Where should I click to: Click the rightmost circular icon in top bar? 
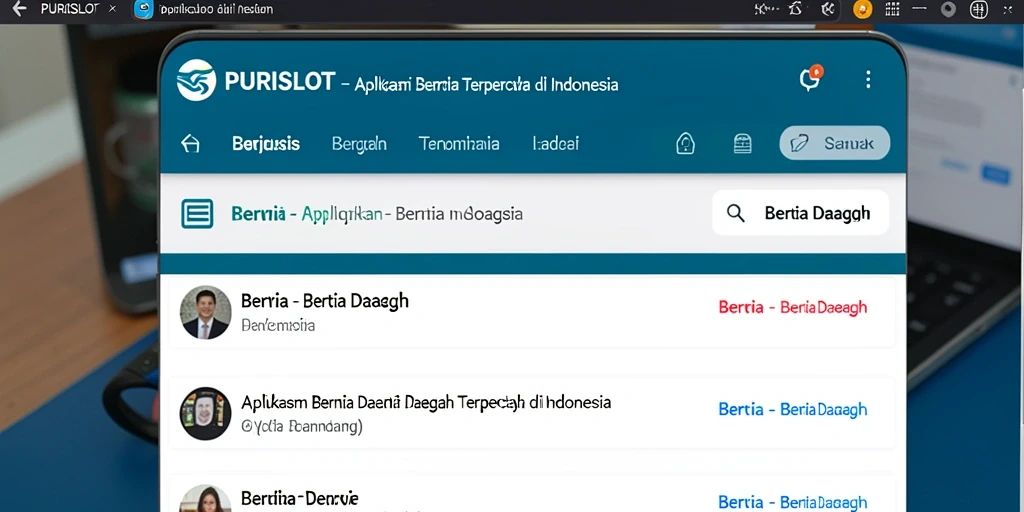[978, 9]
